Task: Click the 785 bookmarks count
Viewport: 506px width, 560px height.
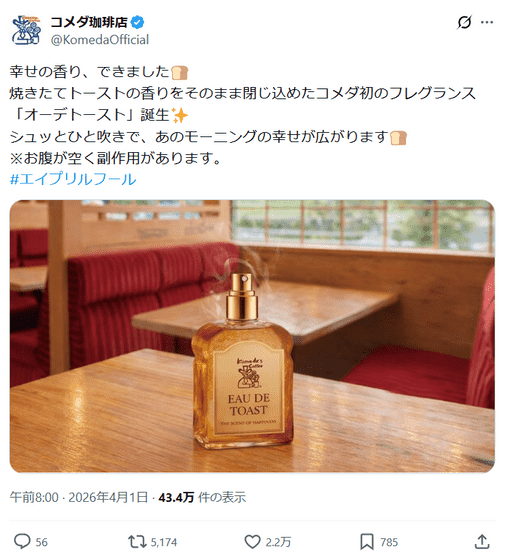Action: [389, 542]
